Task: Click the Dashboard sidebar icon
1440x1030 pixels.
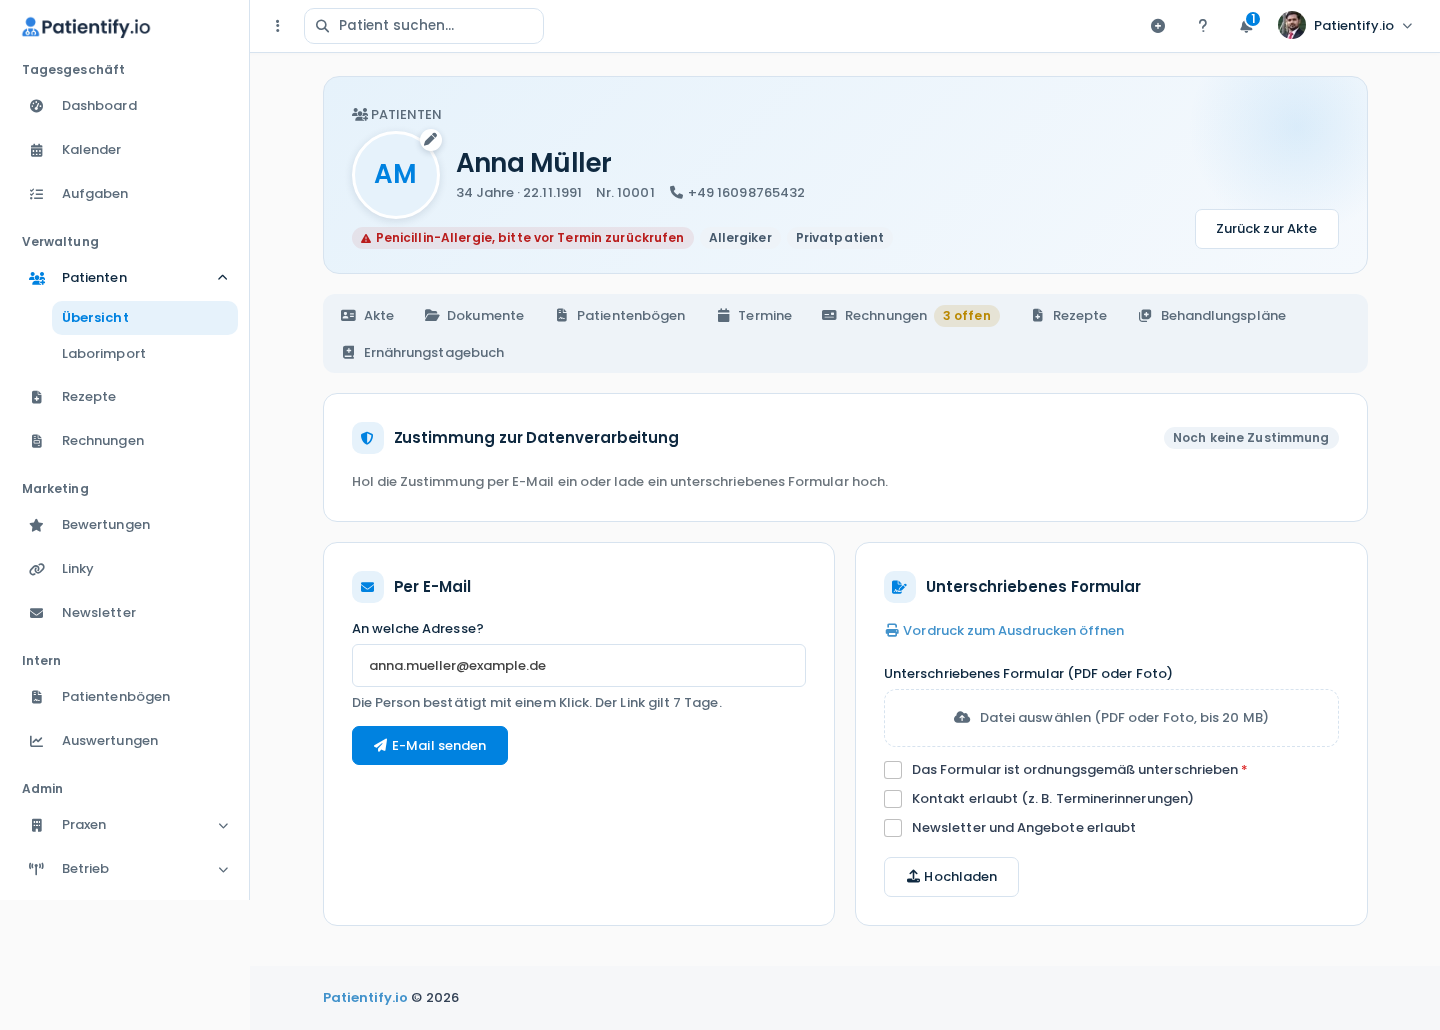Action: 37,106
